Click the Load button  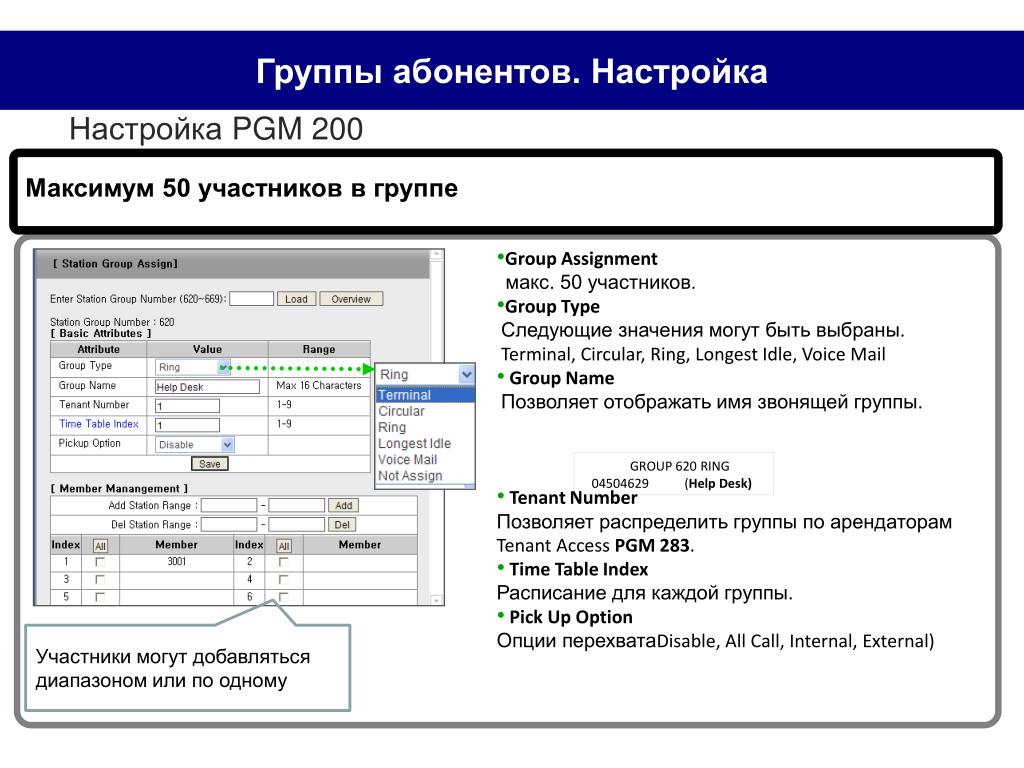click(x=296, y=299)
